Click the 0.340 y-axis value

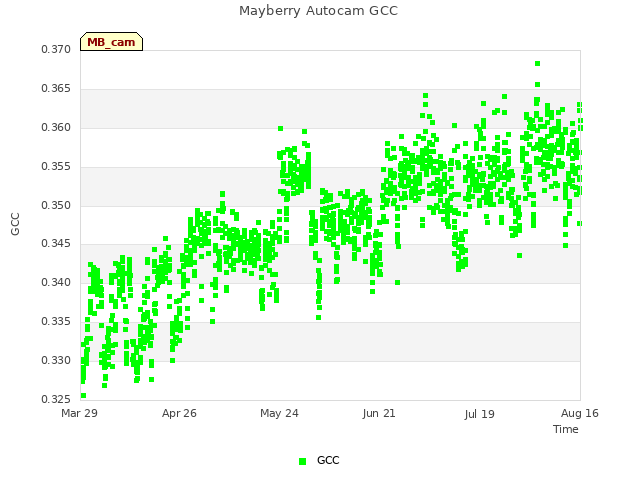[x=56, y=282]
